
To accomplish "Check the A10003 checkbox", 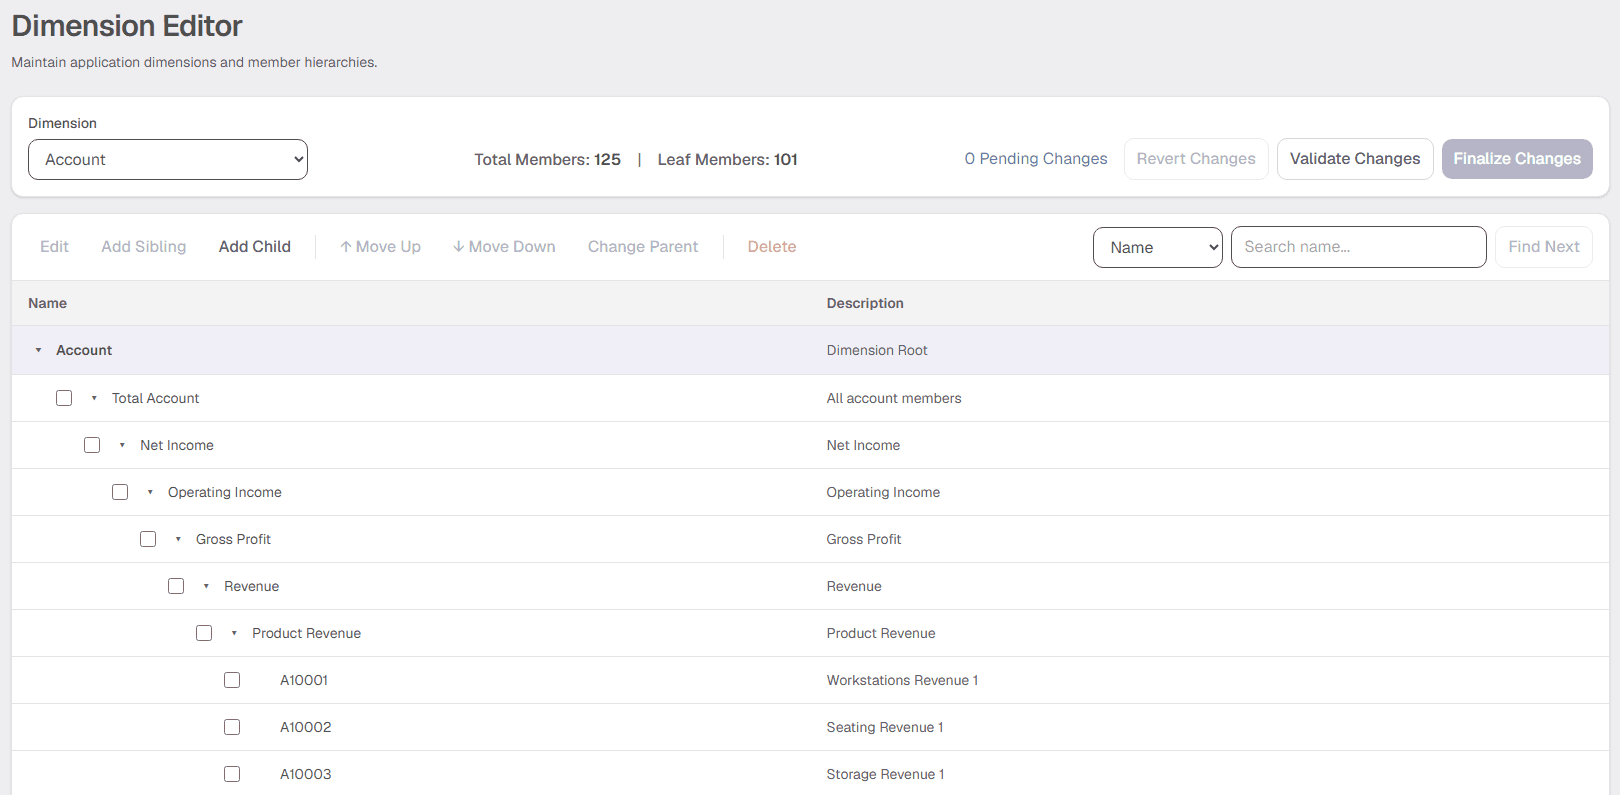I will pos(232,774).
